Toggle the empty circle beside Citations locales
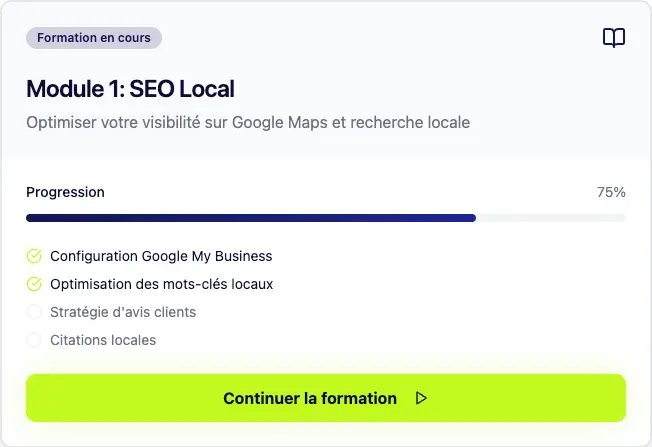Image resolution: width=652 pixels, height=447 pixels. point(34,340)
